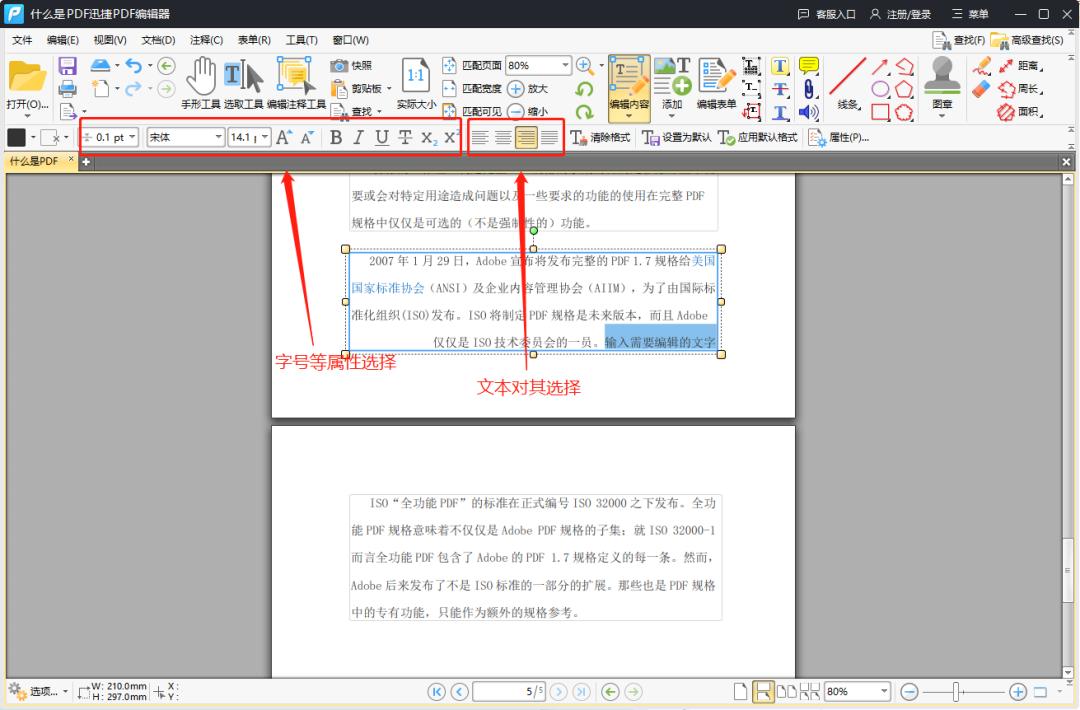Click the page number input field
The width and height of the screenshot is (1080, 710).
coord(509,692)
